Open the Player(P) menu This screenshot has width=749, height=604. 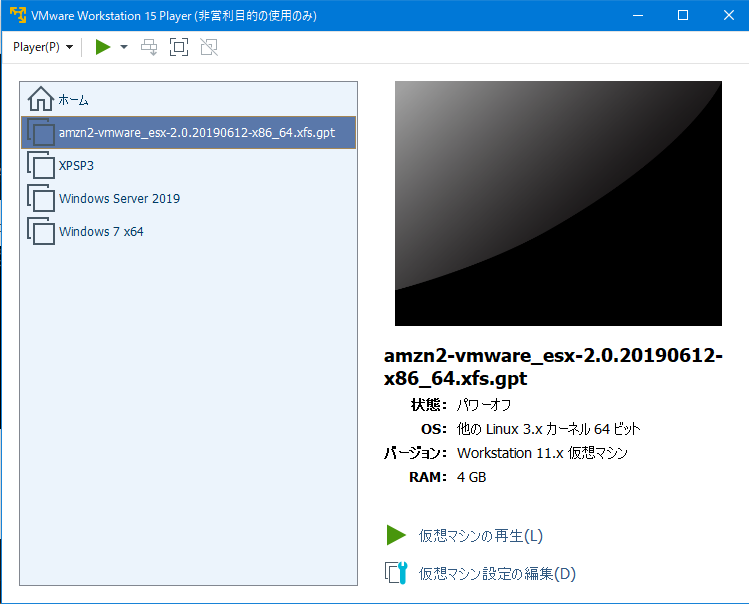43,47
